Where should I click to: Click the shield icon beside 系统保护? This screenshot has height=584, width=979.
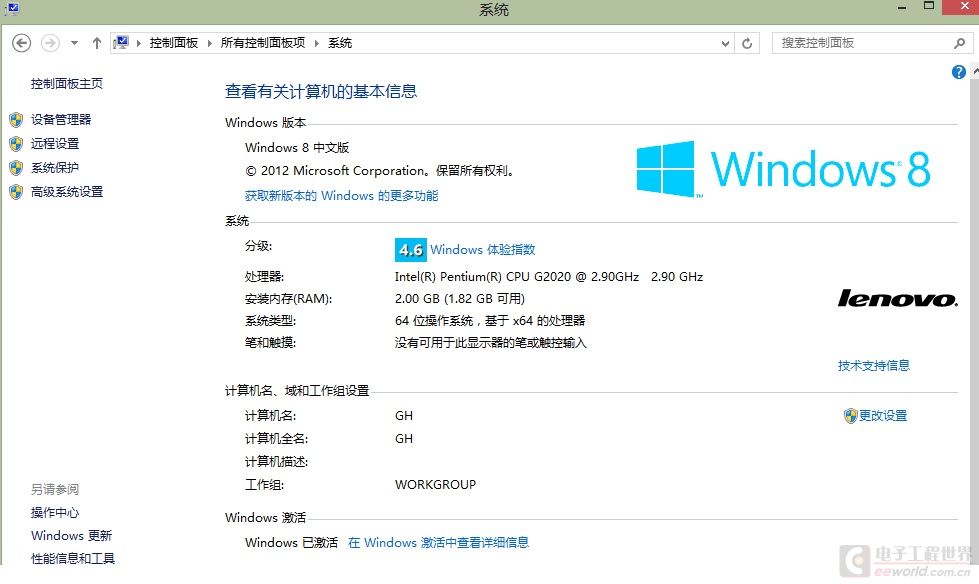tap(16, 168)
